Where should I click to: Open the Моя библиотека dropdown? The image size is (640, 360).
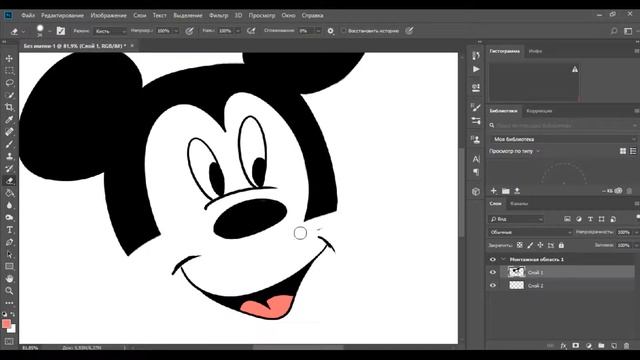(x=563, y=139)
